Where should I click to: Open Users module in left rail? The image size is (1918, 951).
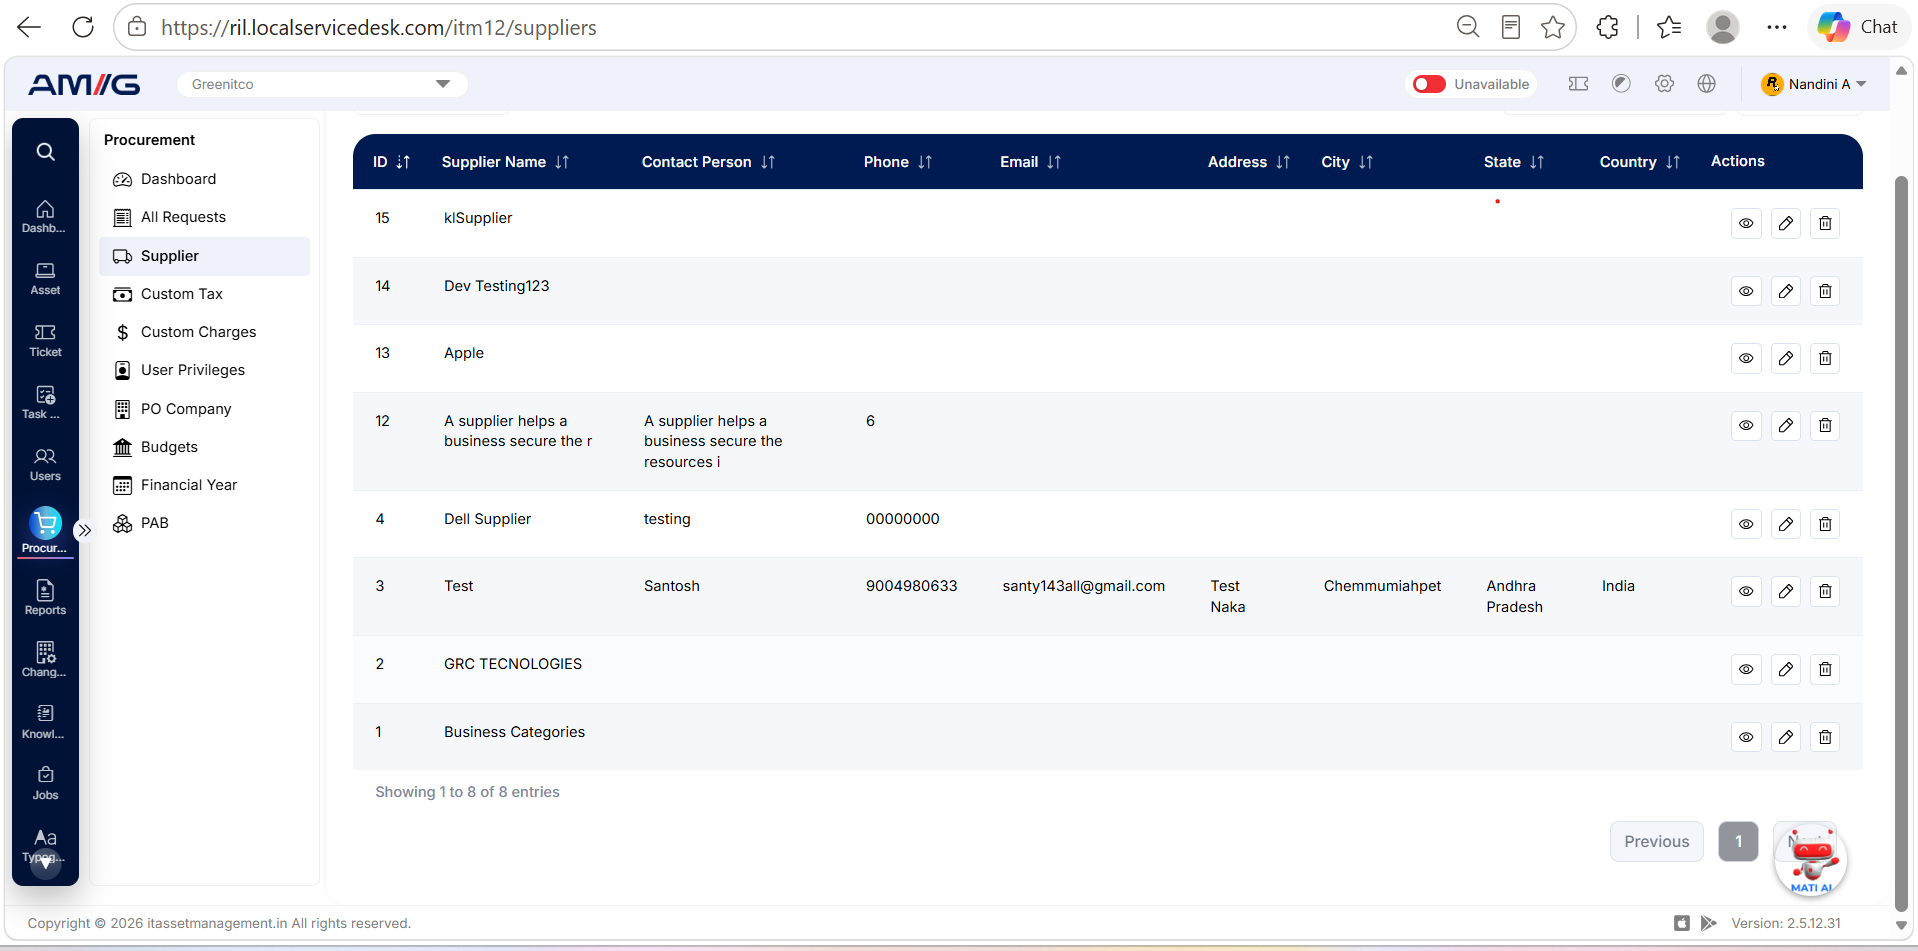[x=45, y=465]
